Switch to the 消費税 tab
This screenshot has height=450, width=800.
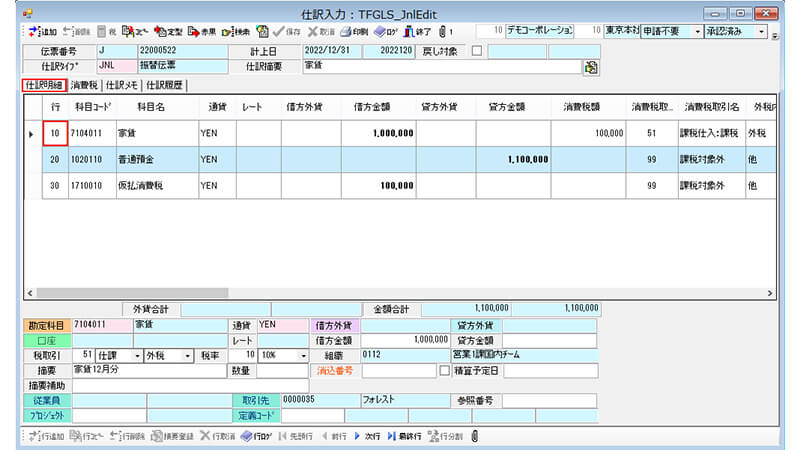[85, 85]
